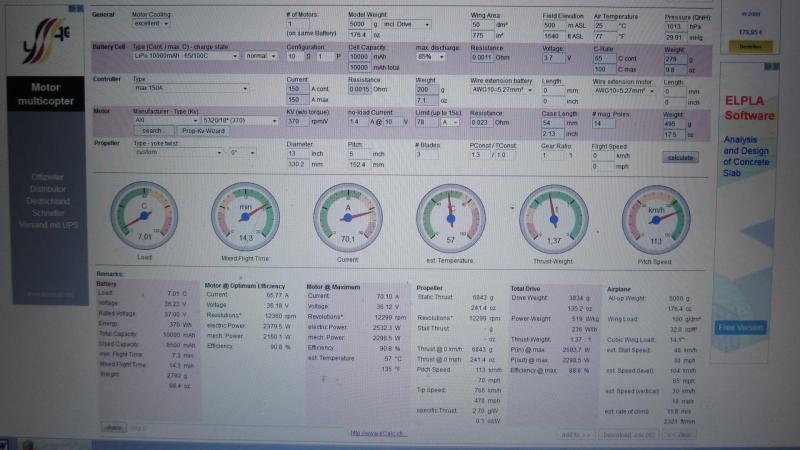Open the Prop-Kv-Wizard
The image size is (800, 450).
point(203,130)
